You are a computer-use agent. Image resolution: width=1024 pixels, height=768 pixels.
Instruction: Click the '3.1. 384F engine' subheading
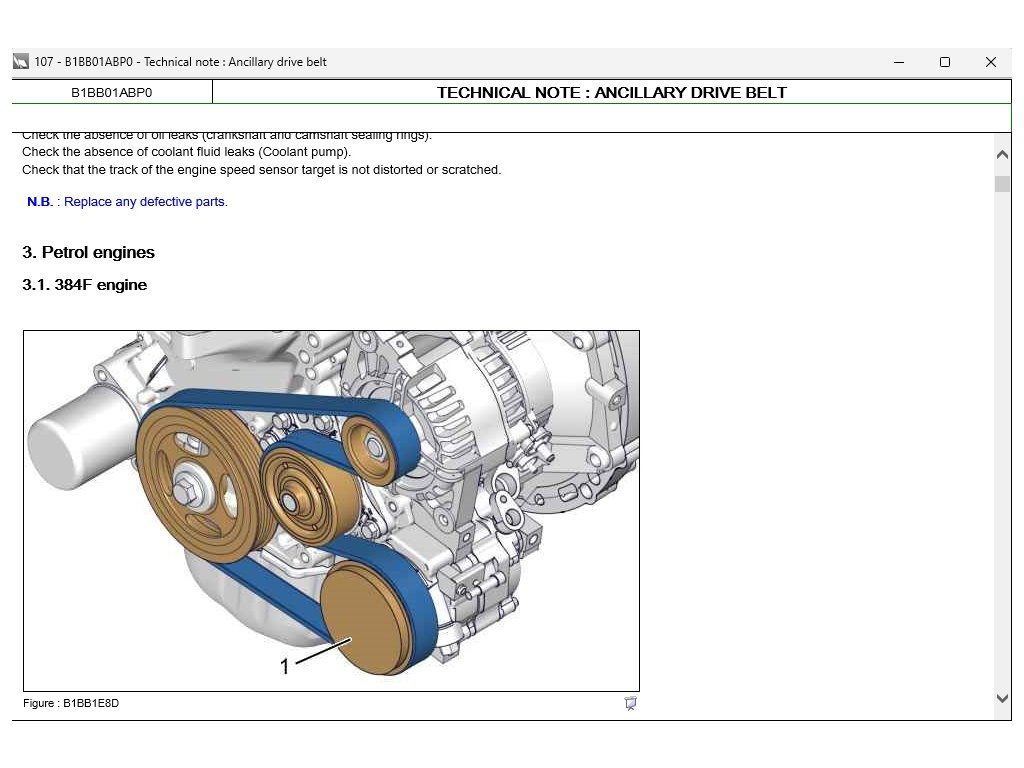point(85,285)
